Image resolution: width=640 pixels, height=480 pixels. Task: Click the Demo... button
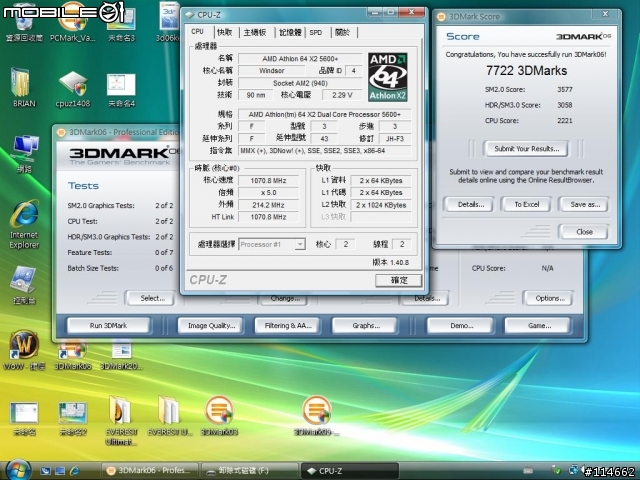pos(460,325)
